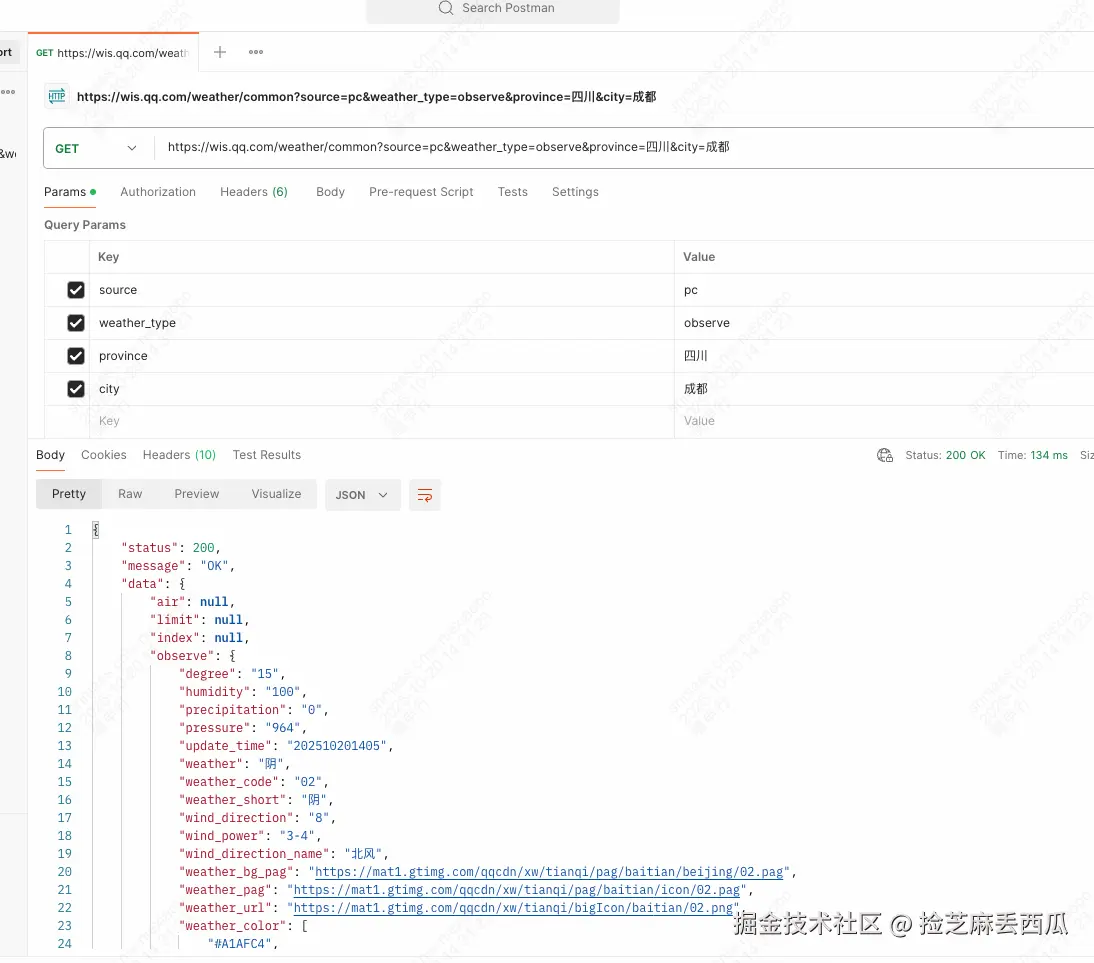
Task: Open the JSON format dropdown
Action: [362, 495]
